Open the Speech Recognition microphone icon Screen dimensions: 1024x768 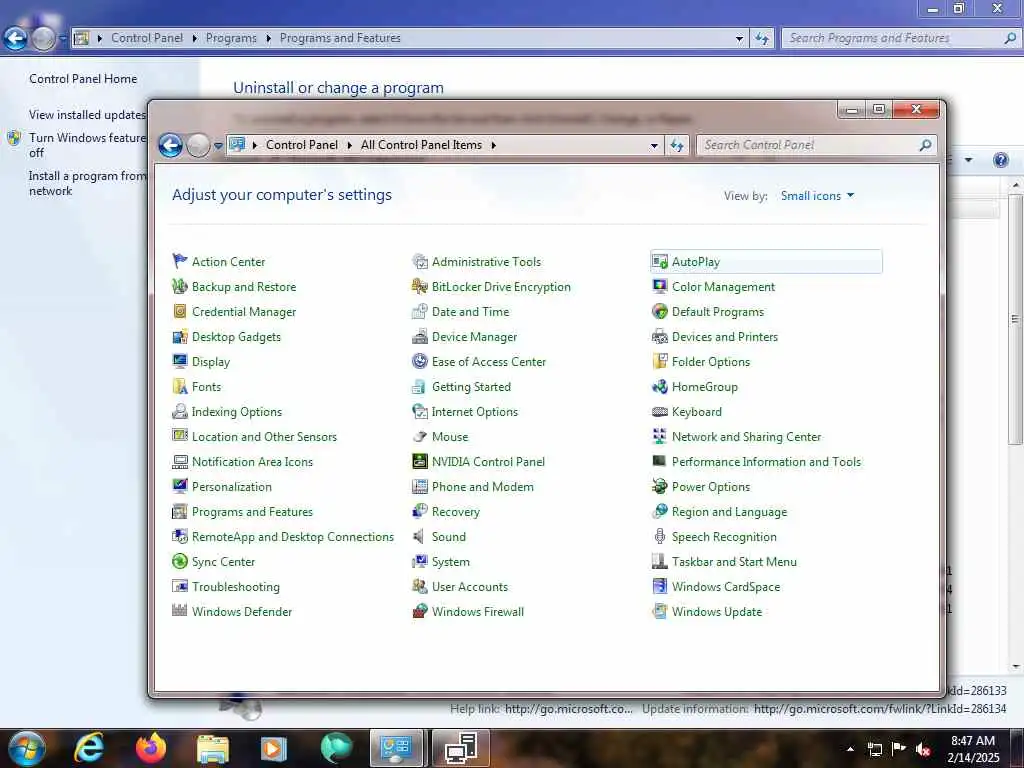pyautogui.click(x=660, y=537)
